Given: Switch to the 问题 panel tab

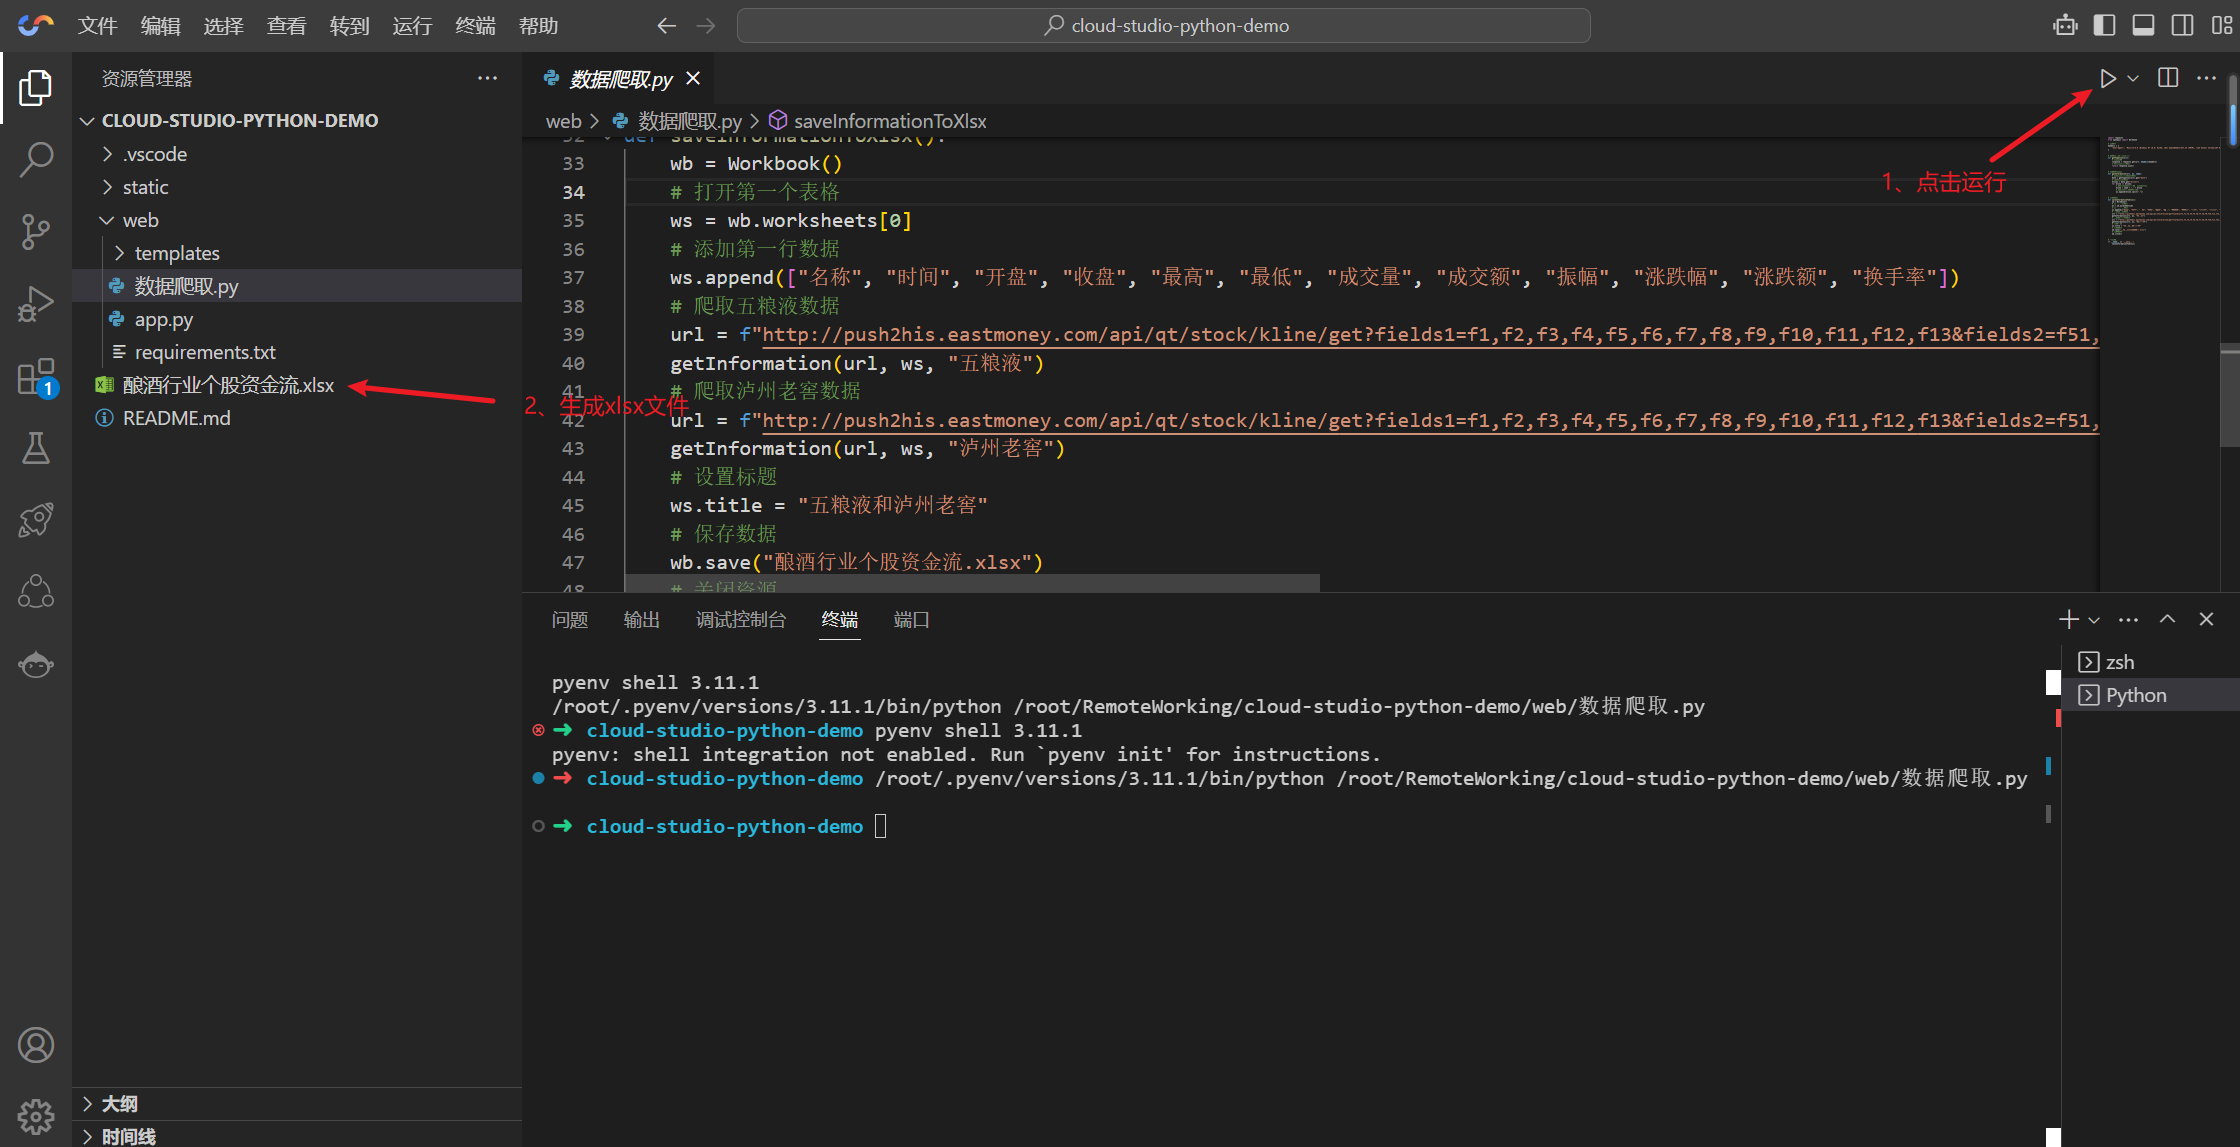Looking at the screenshot, I should click(570, 620).
